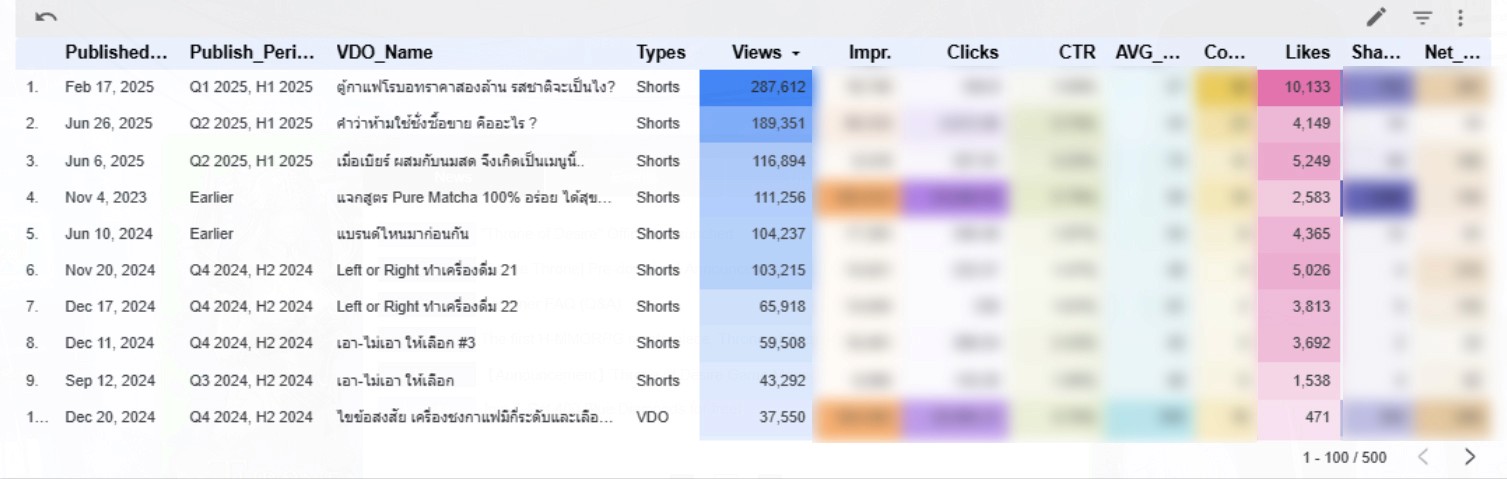
Task: Click the Likes value 4,149
Action: 1311,123
